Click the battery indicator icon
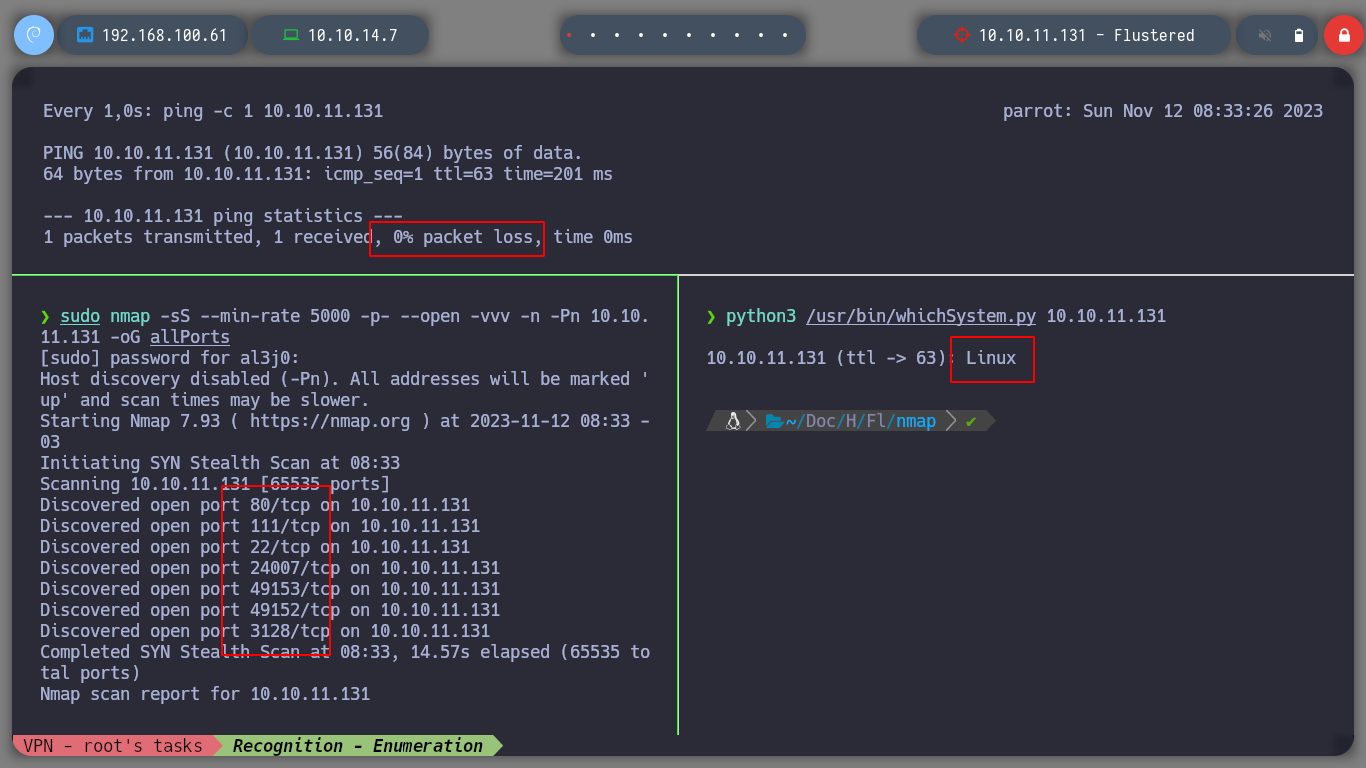Screen dimensions: 1366x768 pyautogui.click(x=1299, y=35)
